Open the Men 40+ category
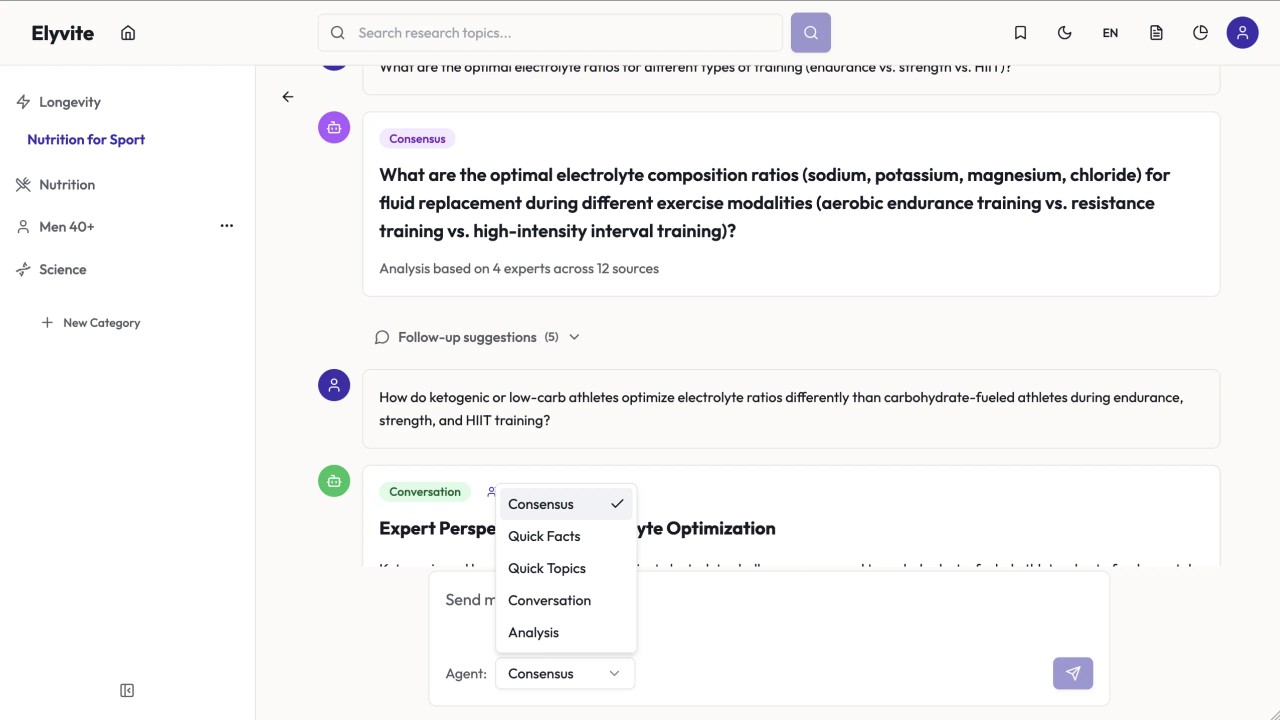Viewport: 1280px width, 720px height. [x=67, y=227]
